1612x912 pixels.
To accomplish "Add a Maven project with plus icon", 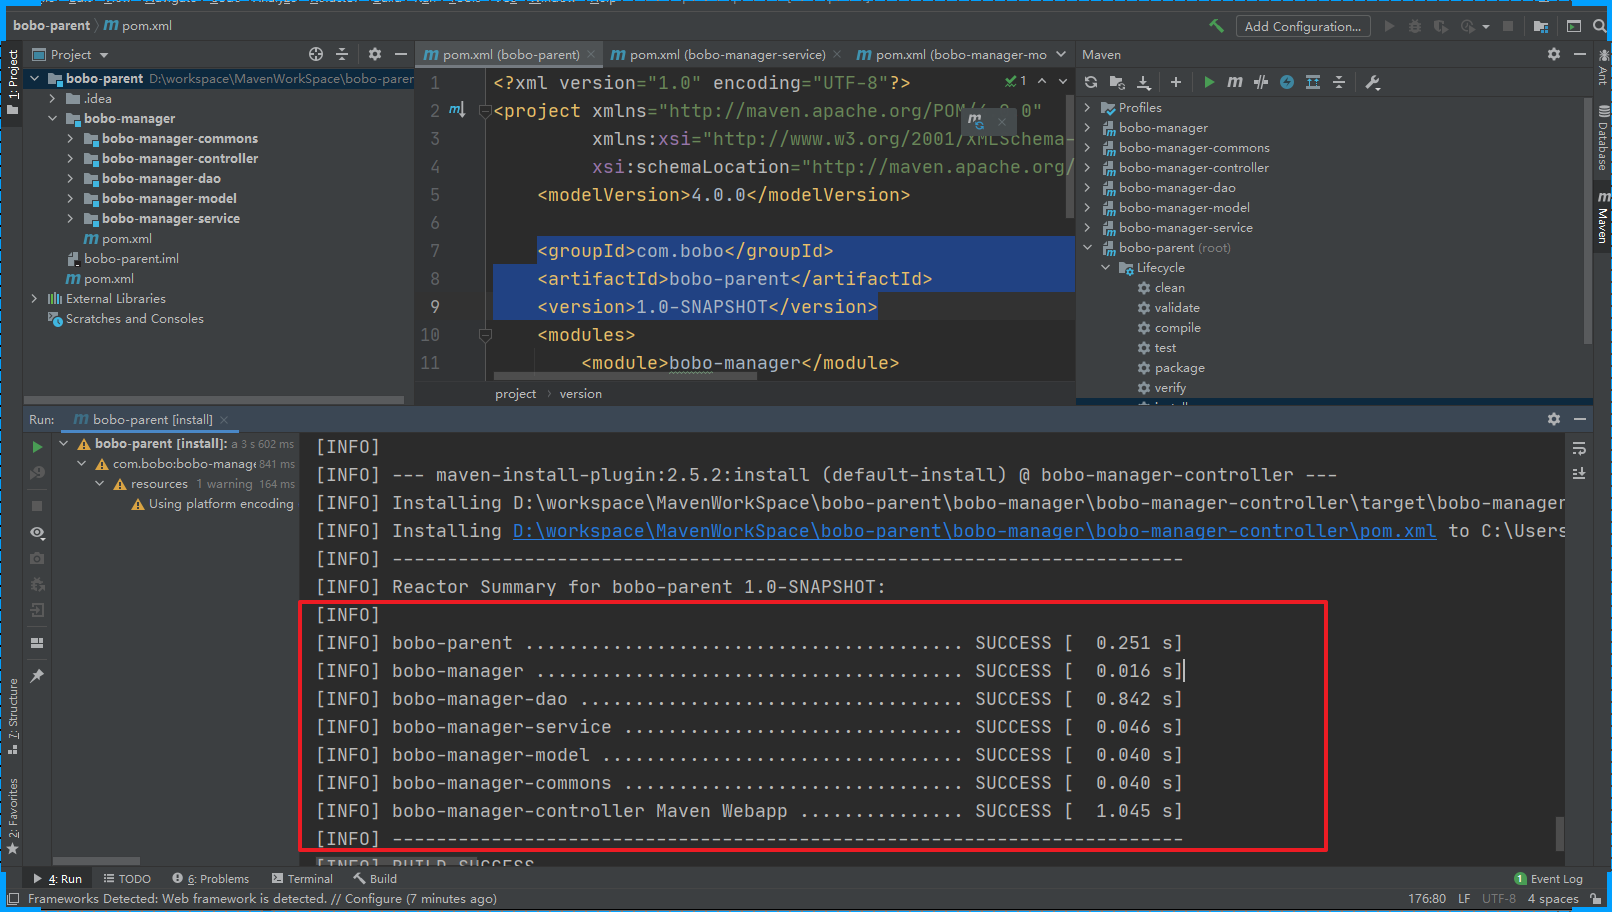I will pos(1176,82).
